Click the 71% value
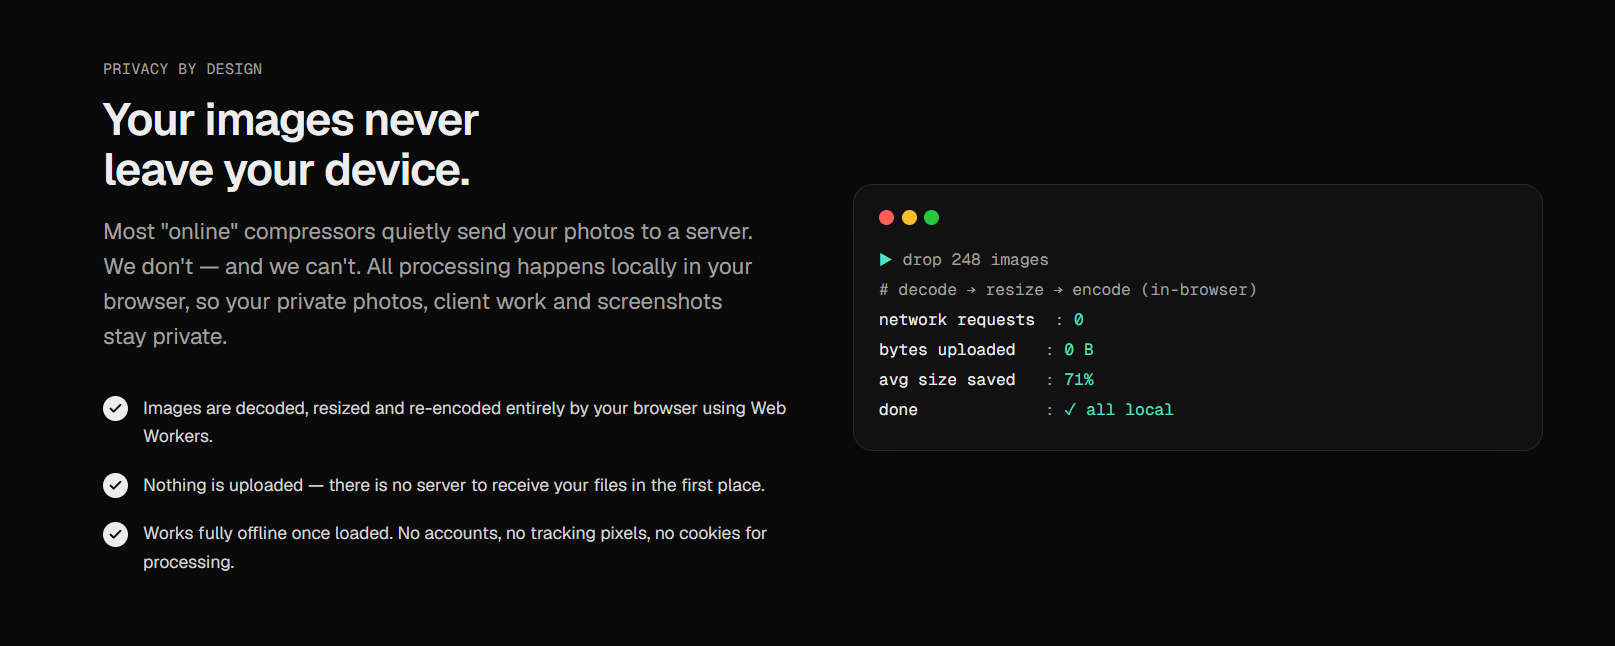1615x646 pixels. [1079, 380]
